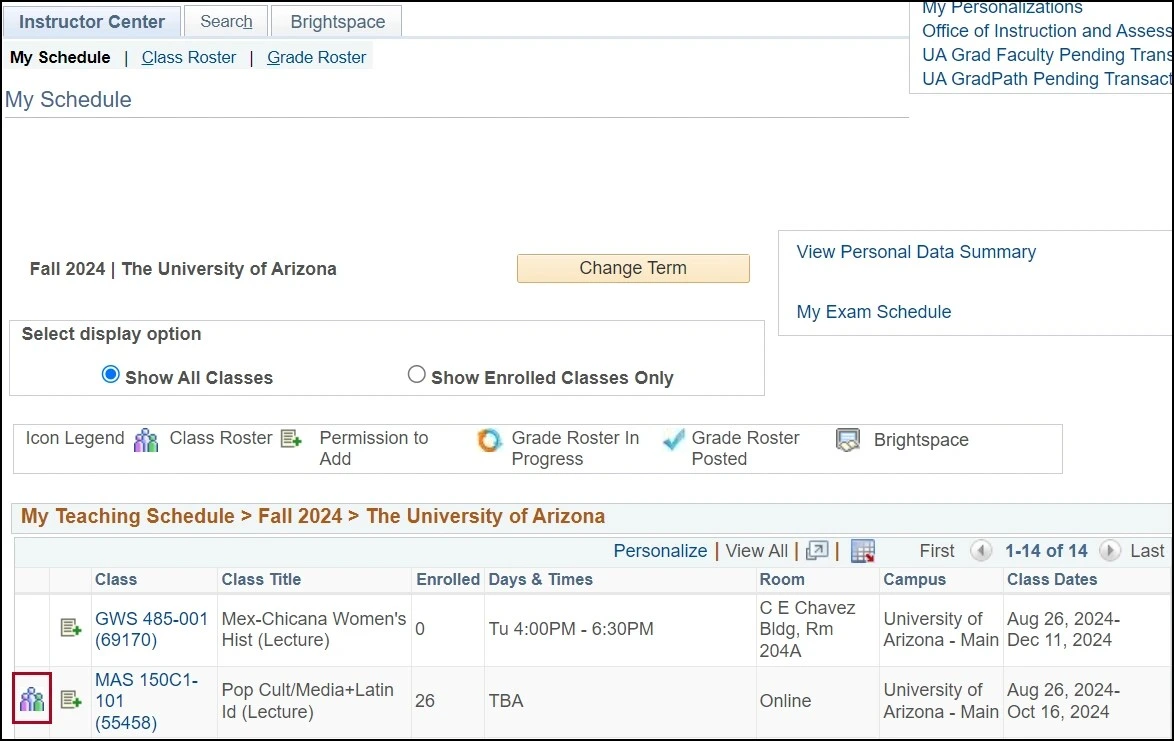
Task: Open the Brightspace tab
Action: tap(337, 22)
